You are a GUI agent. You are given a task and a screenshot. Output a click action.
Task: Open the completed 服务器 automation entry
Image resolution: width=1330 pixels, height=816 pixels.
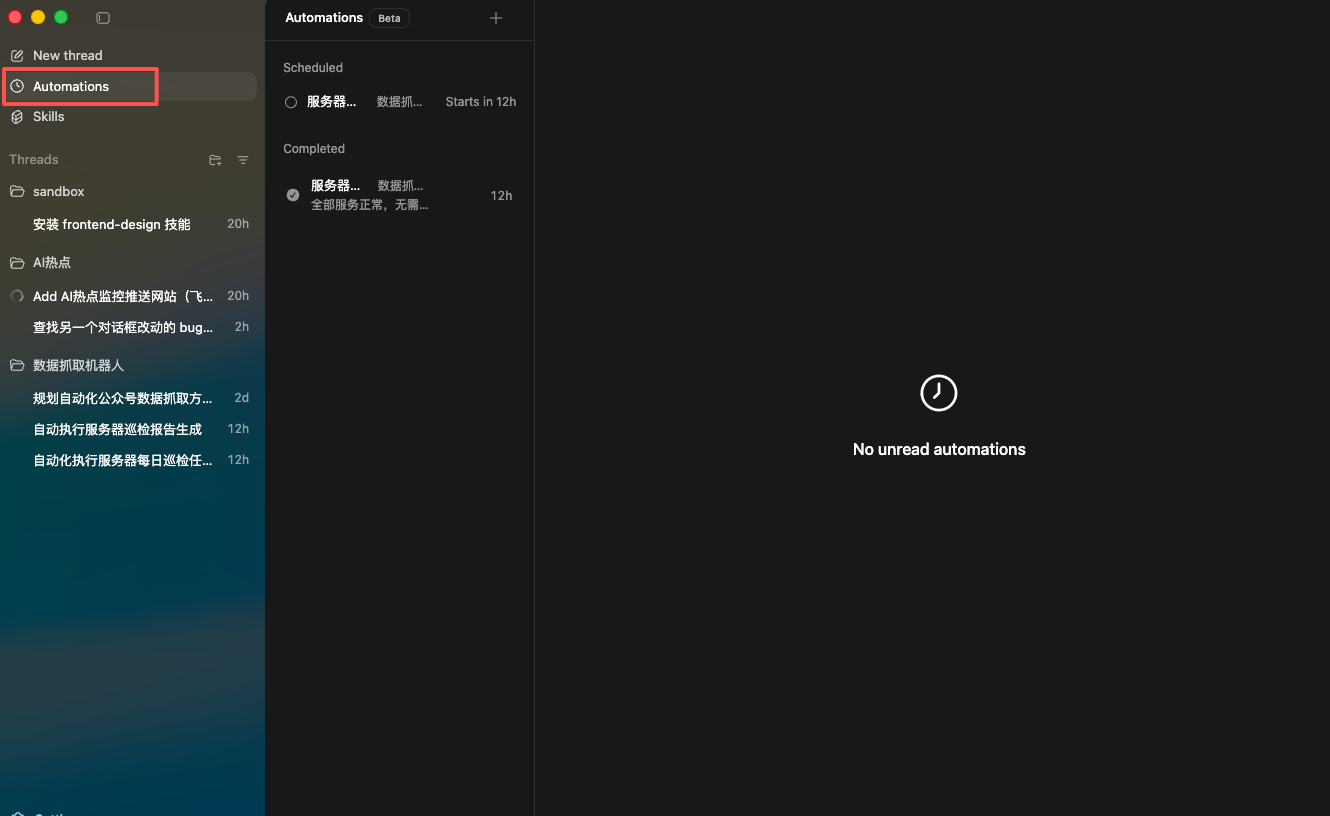click(x=400, y=194)
